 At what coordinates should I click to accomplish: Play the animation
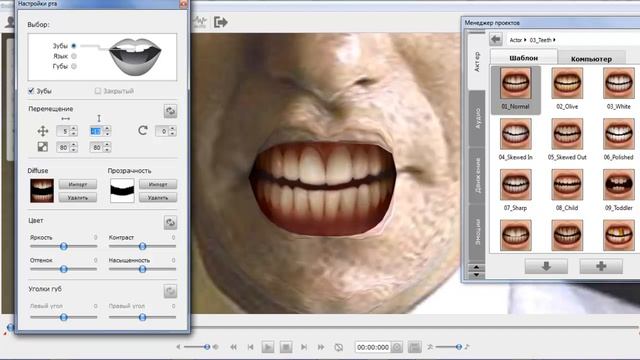[x=268, y=347]
